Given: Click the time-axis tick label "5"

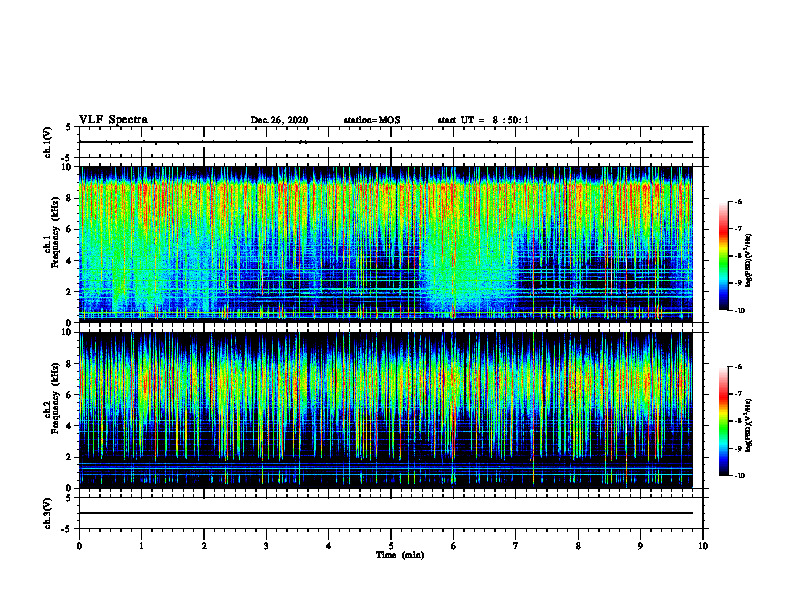Looking at the screenshot, I should (x=391, y=546).
